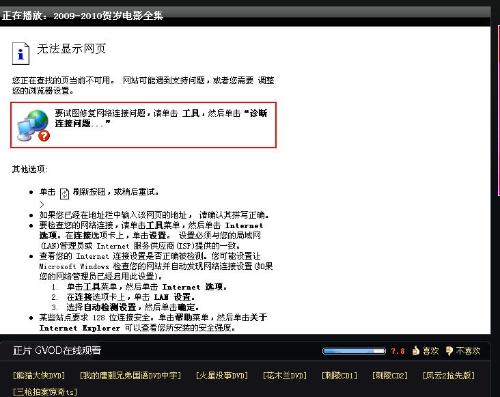Viewport: 500px width, 397px height.
Task: Click the page info icon beside 无法显示网页
Action: (21, 53)
